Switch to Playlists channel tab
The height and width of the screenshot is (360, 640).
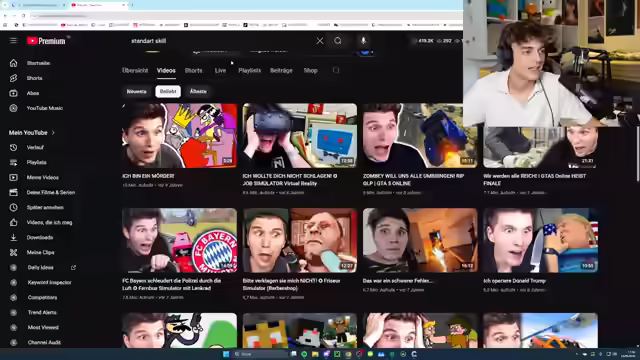coord(249,70)
